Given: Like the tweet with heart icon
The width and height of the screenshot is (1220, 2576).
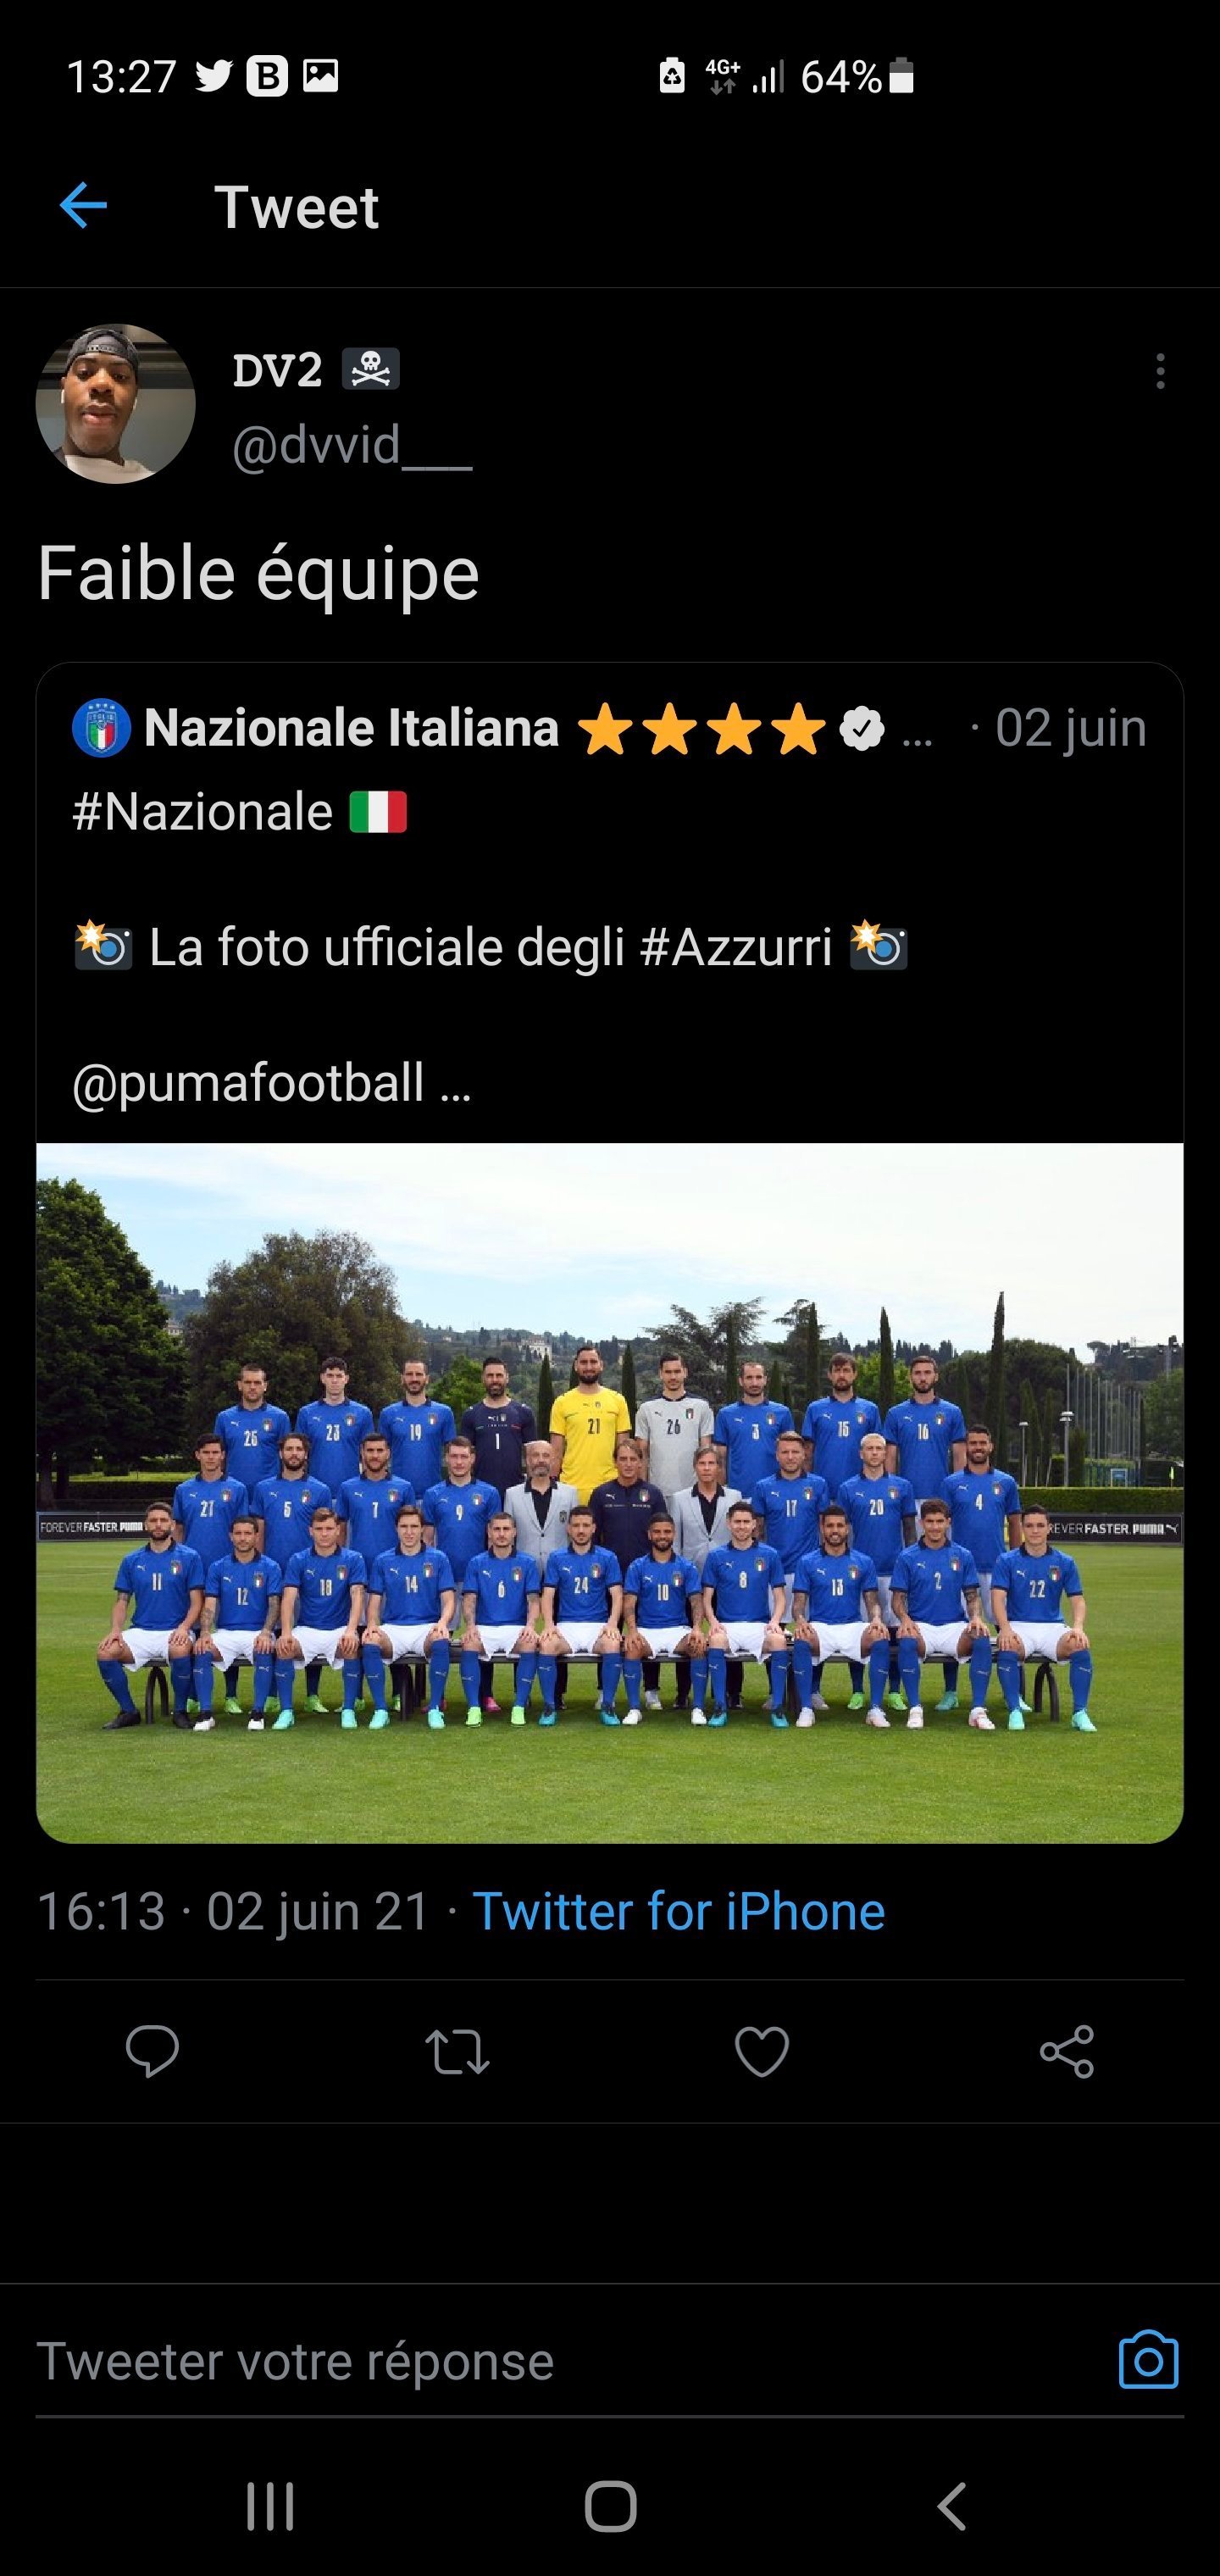Looking at the screenshot, I should [762, 2052].
